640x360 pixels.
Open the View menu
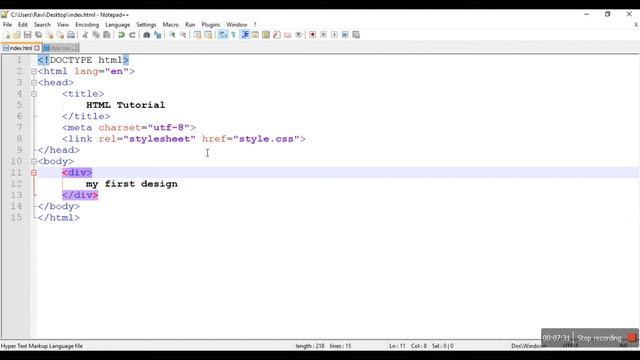[63, 25]
